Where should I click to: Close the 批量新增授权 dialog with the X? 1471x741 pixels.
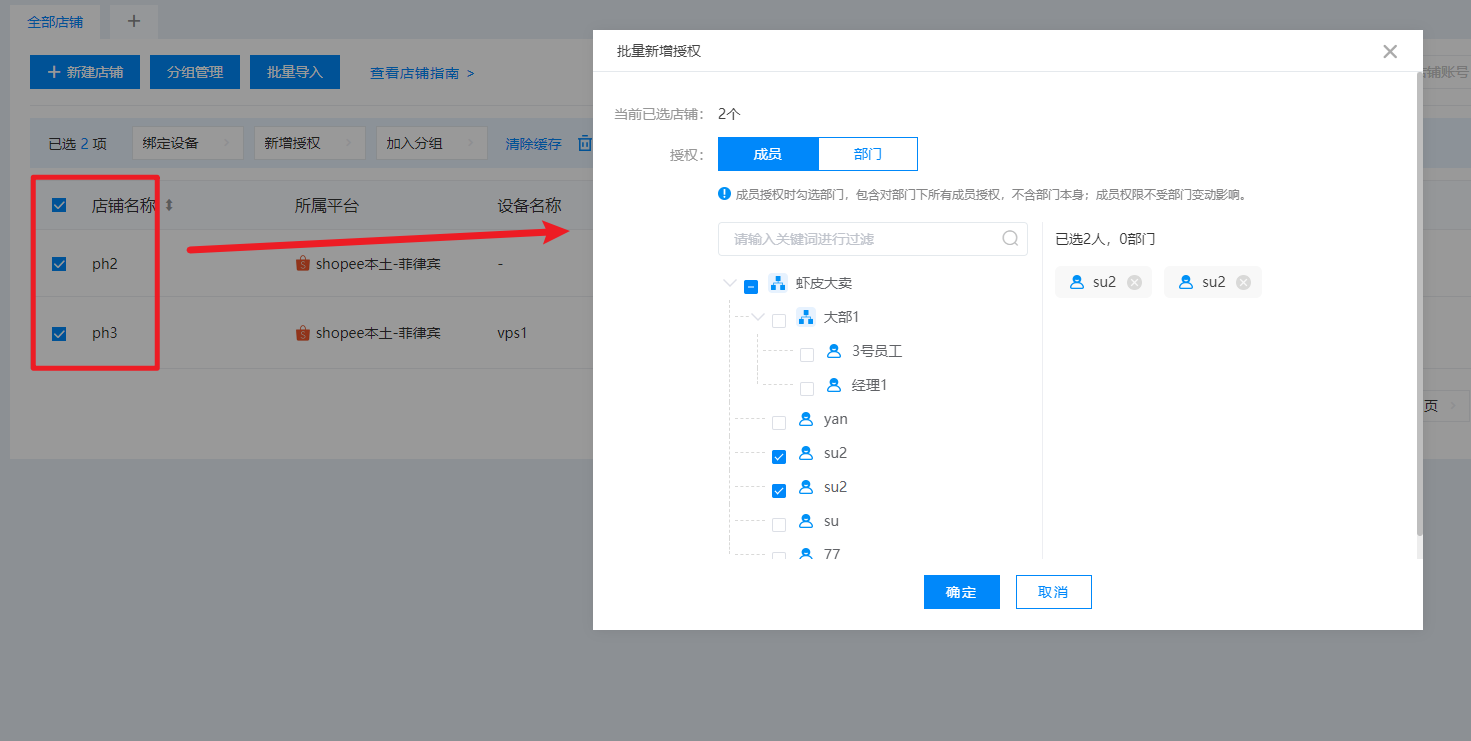[x=1389, y=52]
